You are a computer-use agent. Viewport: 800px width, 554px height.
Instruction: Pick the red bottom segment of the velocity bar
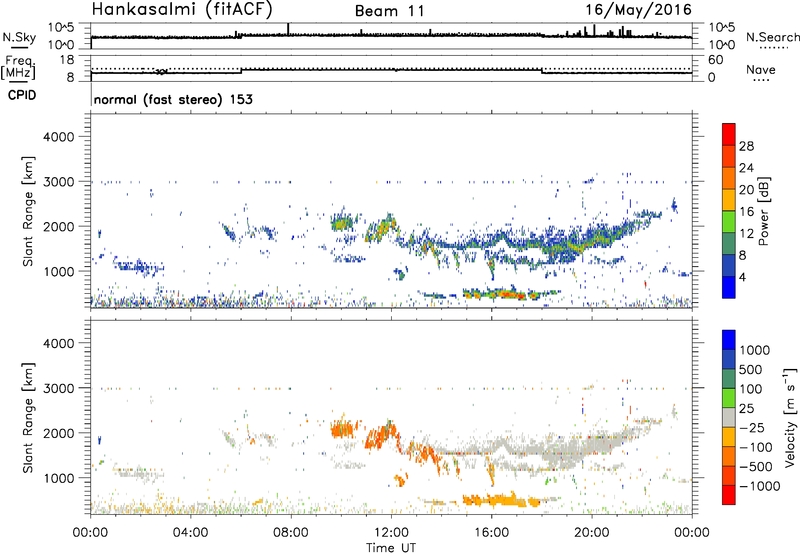tap(729, 495)
